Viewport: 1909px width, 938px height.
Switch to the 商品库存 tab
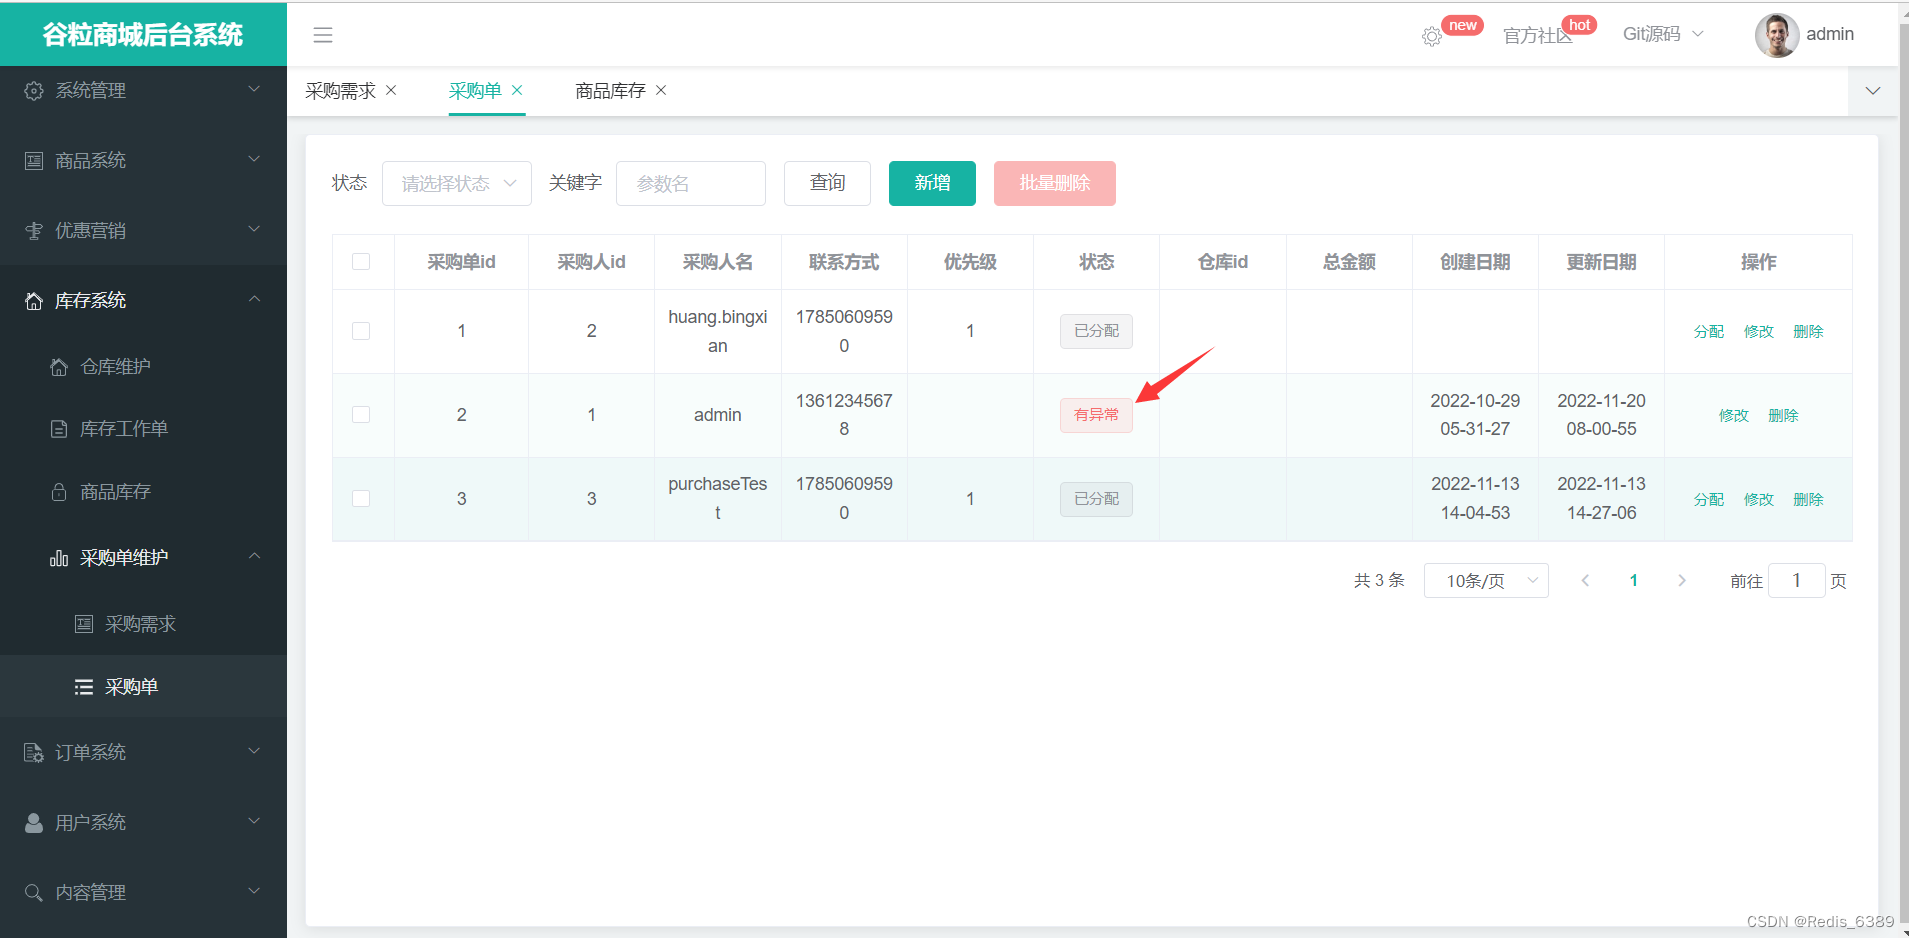pyautogui.click(x=610, y=91)
